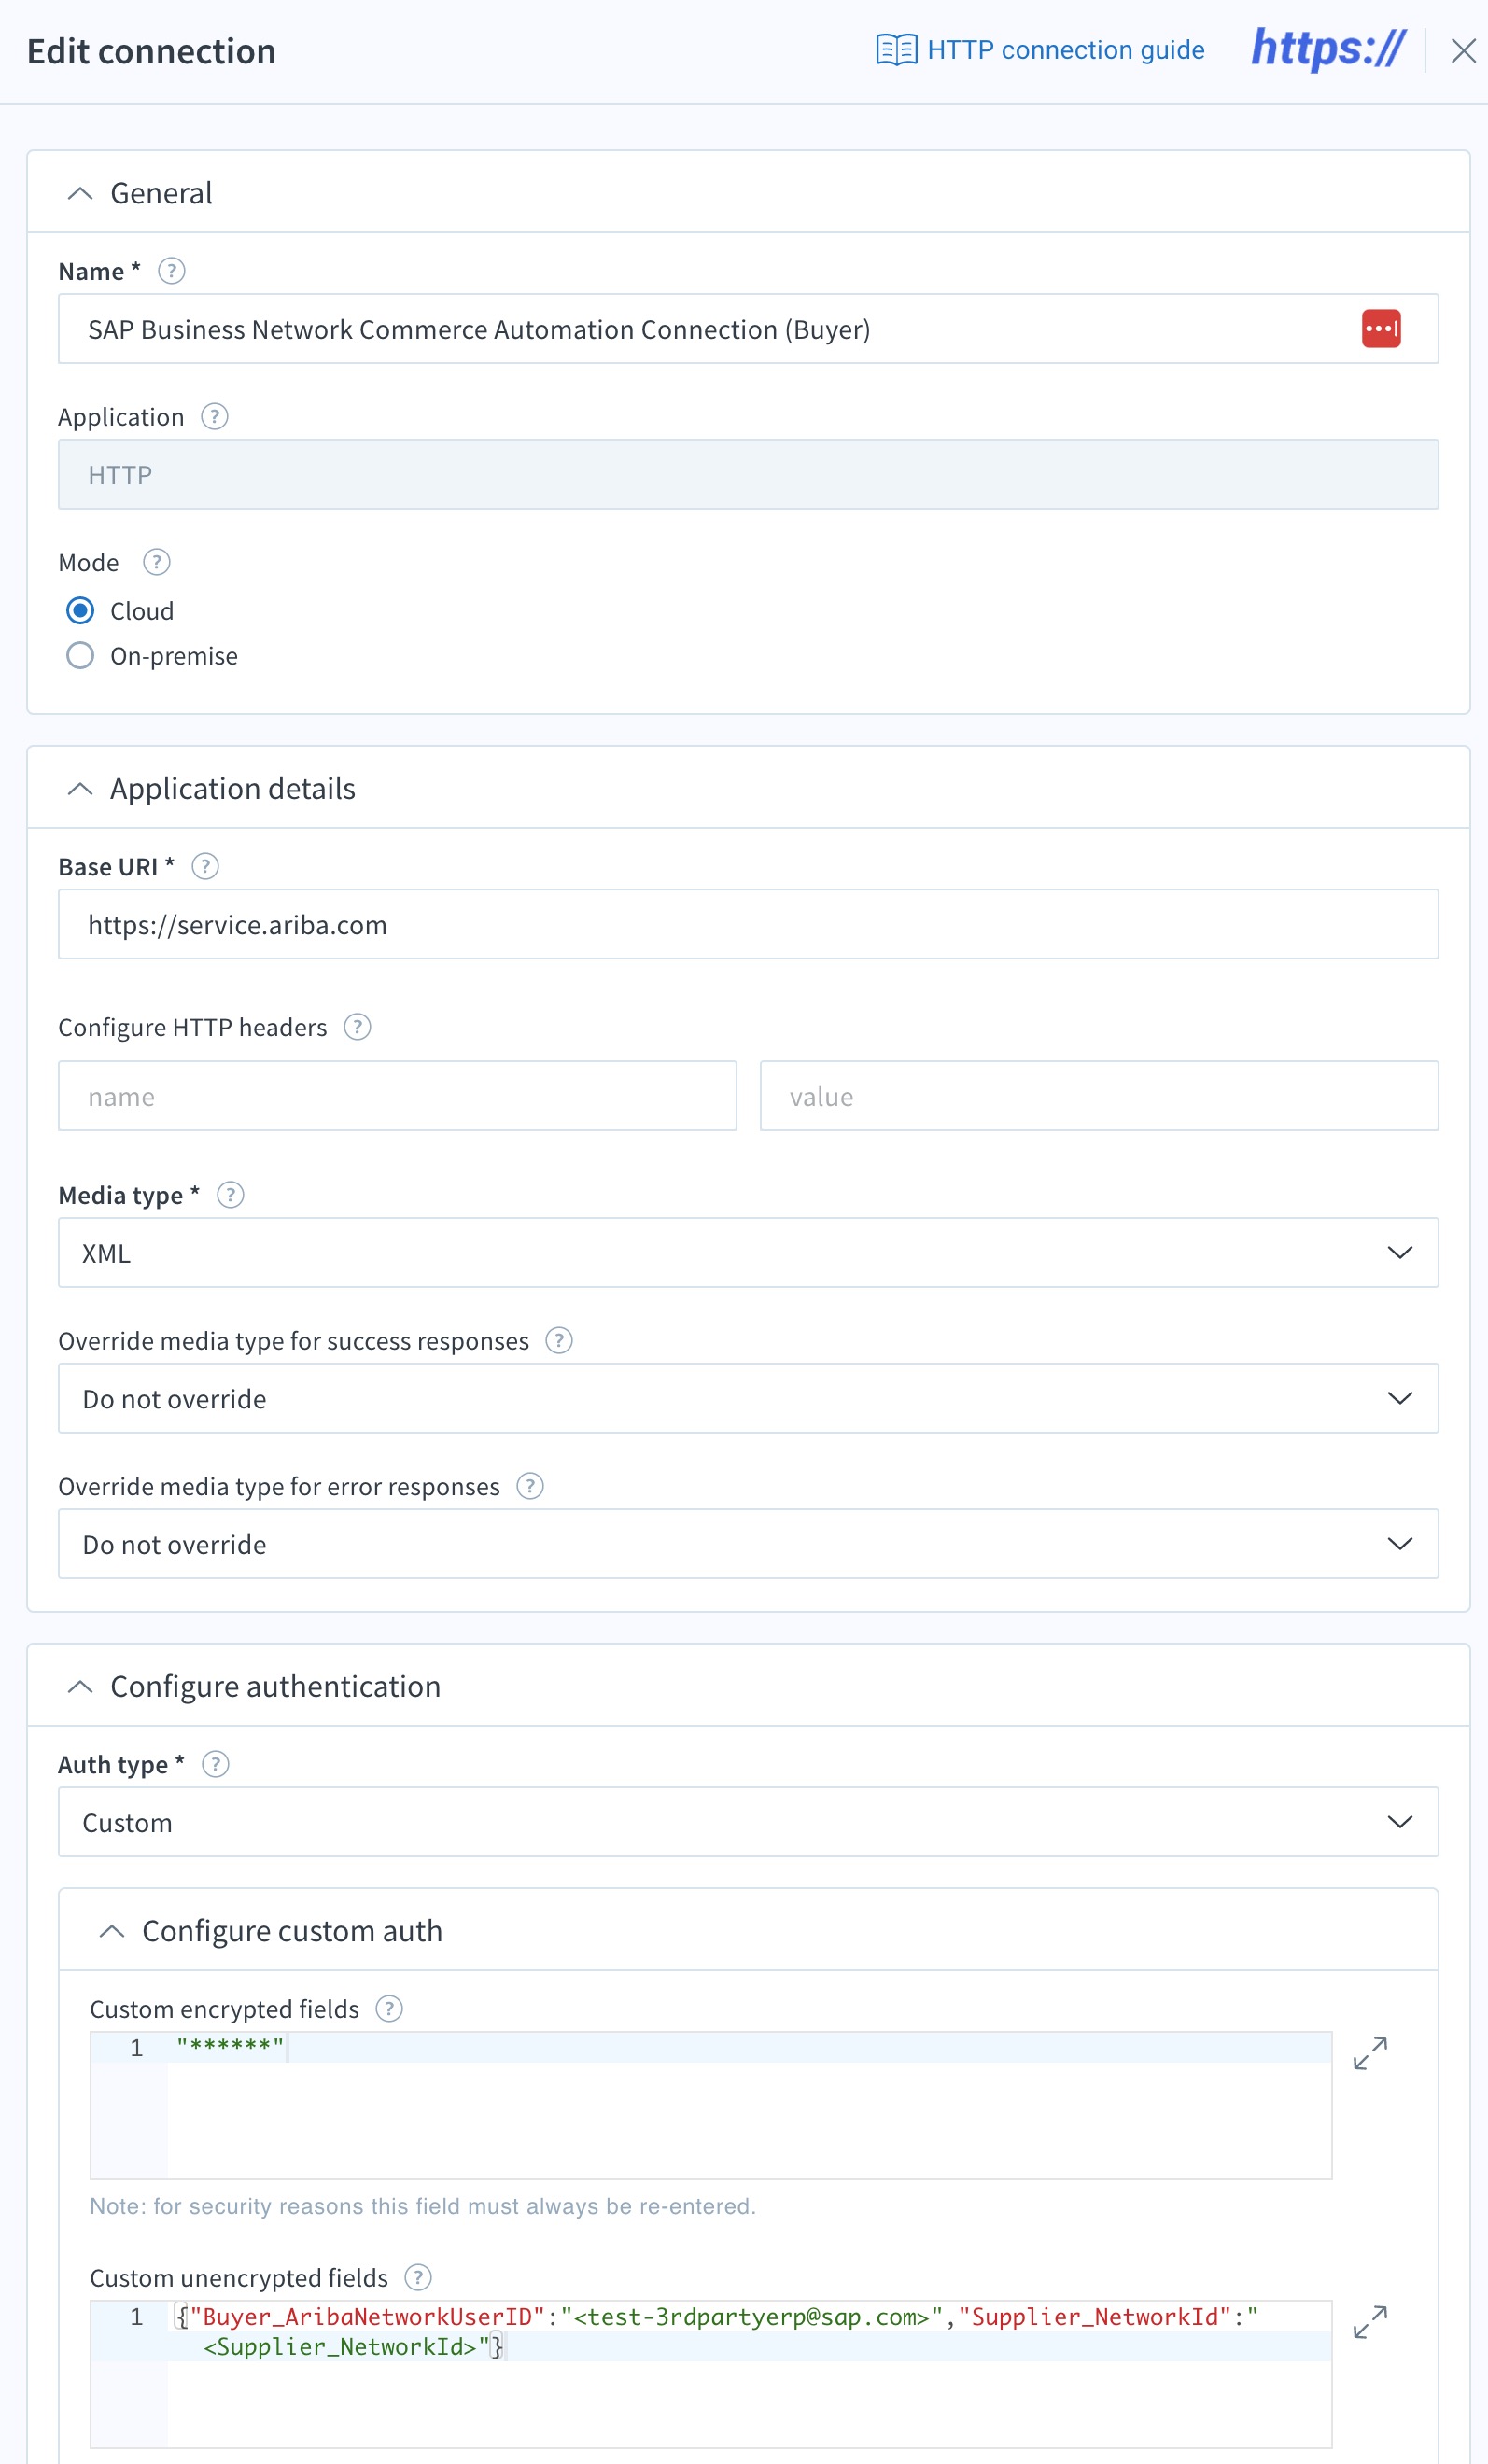Screen dimensions: 1488x2464
Task: Click the help icon beside Base URI
Action: click(x=205, y=867)
